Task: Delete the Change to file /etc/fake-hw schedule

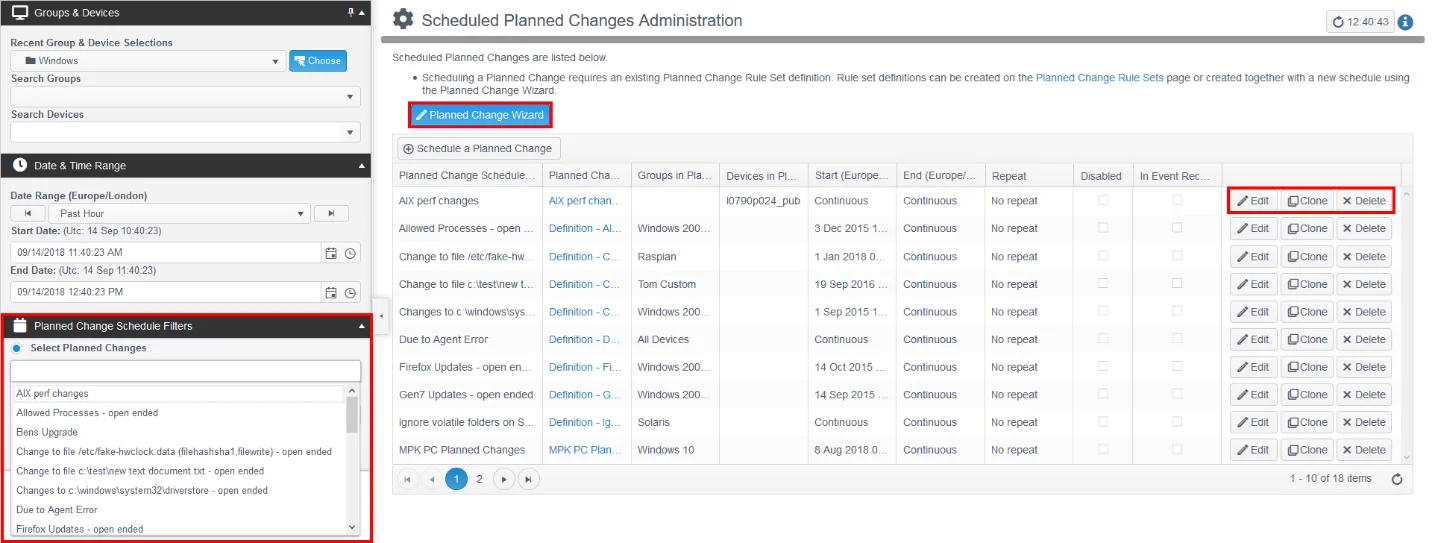Action: click(x=1364, y=257)
